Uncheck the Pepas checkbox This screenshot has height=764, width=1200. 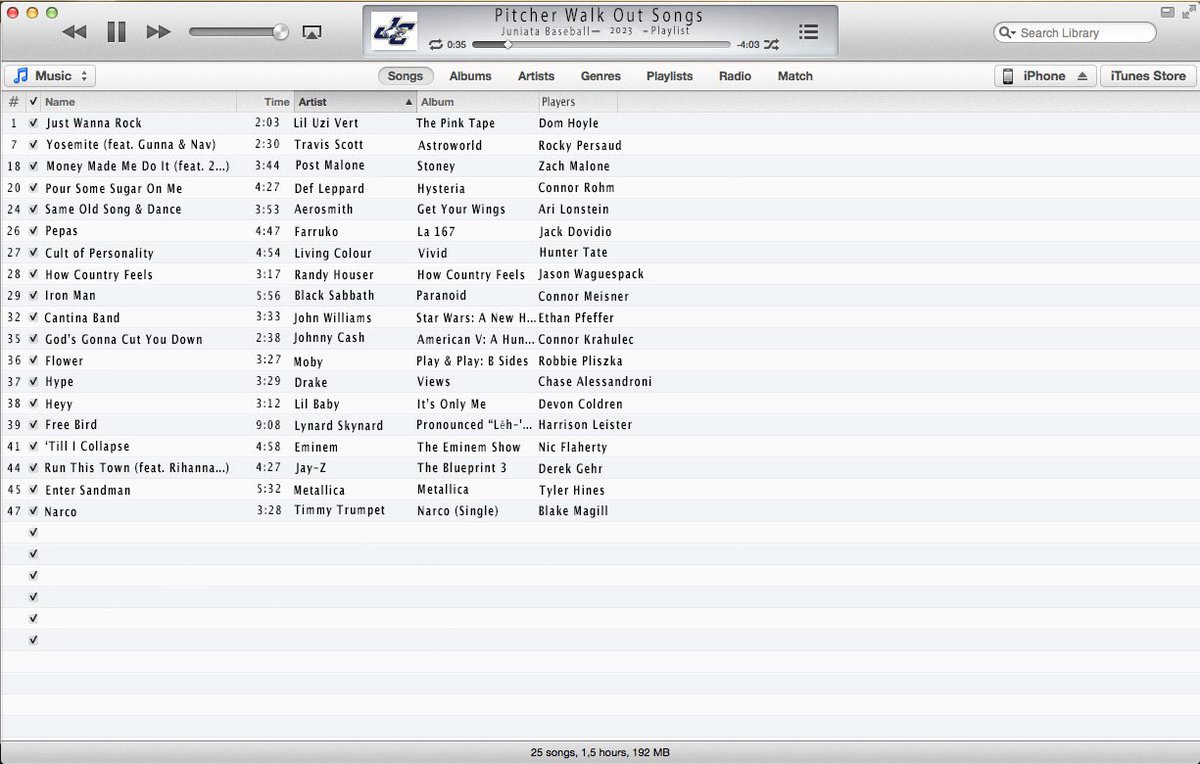pyautogui.click(x=33, y=231)
